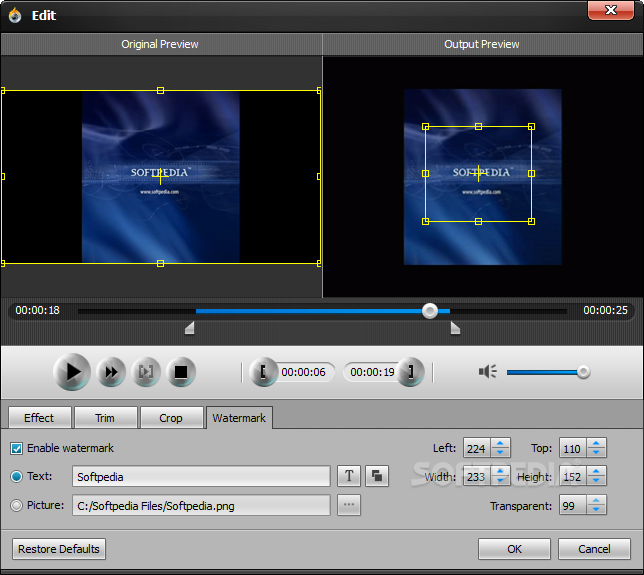Decrease the Height value with down arrow
This screenshot has height=575, width=644.
coord(596,481)
